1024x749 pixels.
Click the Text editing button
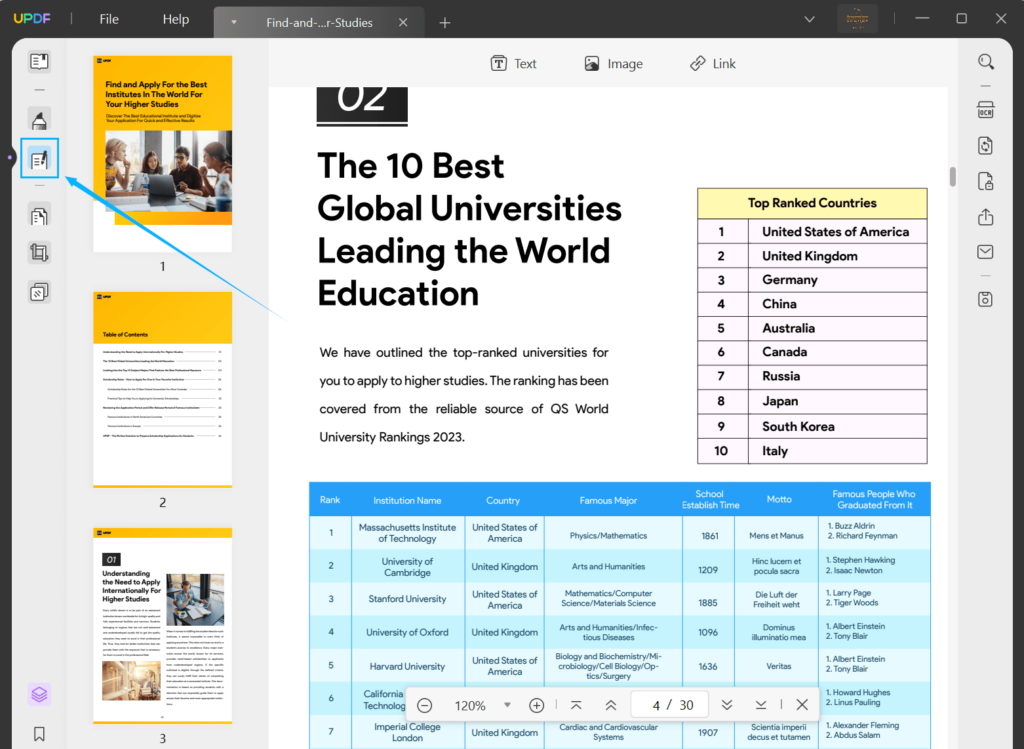tap(513, 64)
